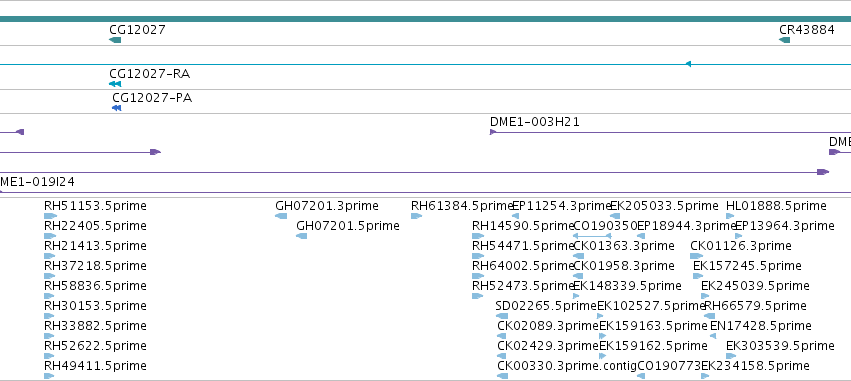
Task: Select the CO190350 EST feature glyph
Action: pyautogui.click(x=593, y=236)
